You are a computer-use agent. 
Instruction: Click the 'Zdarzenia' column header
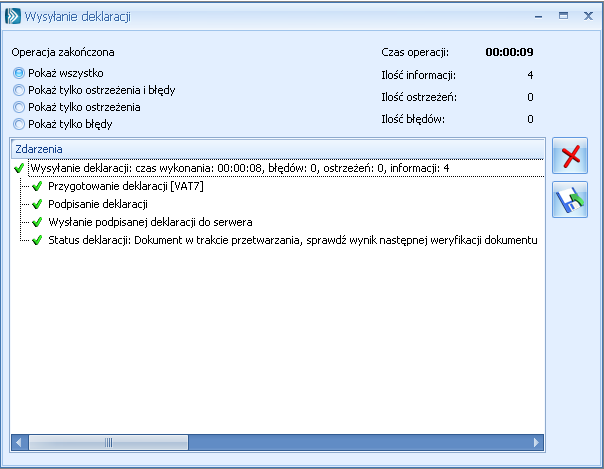pos(277,149)
